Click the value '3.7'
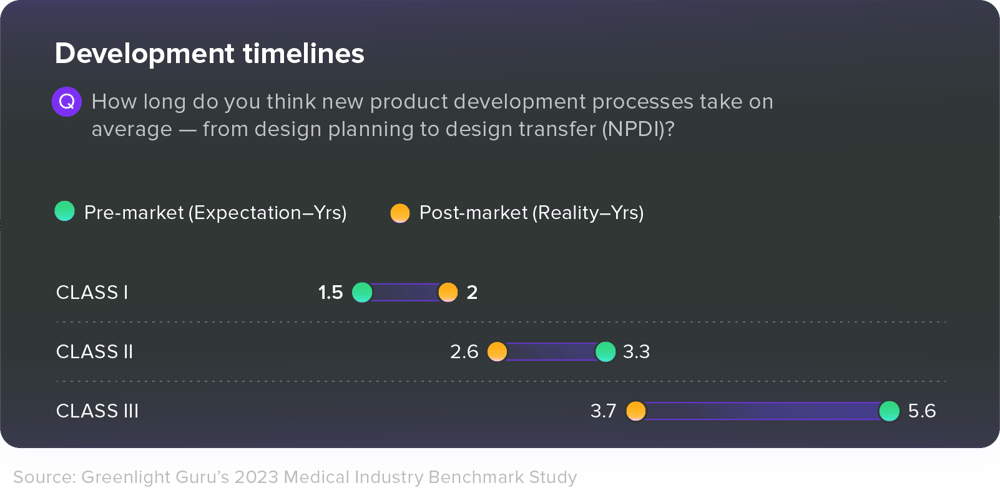 [603, 411]
